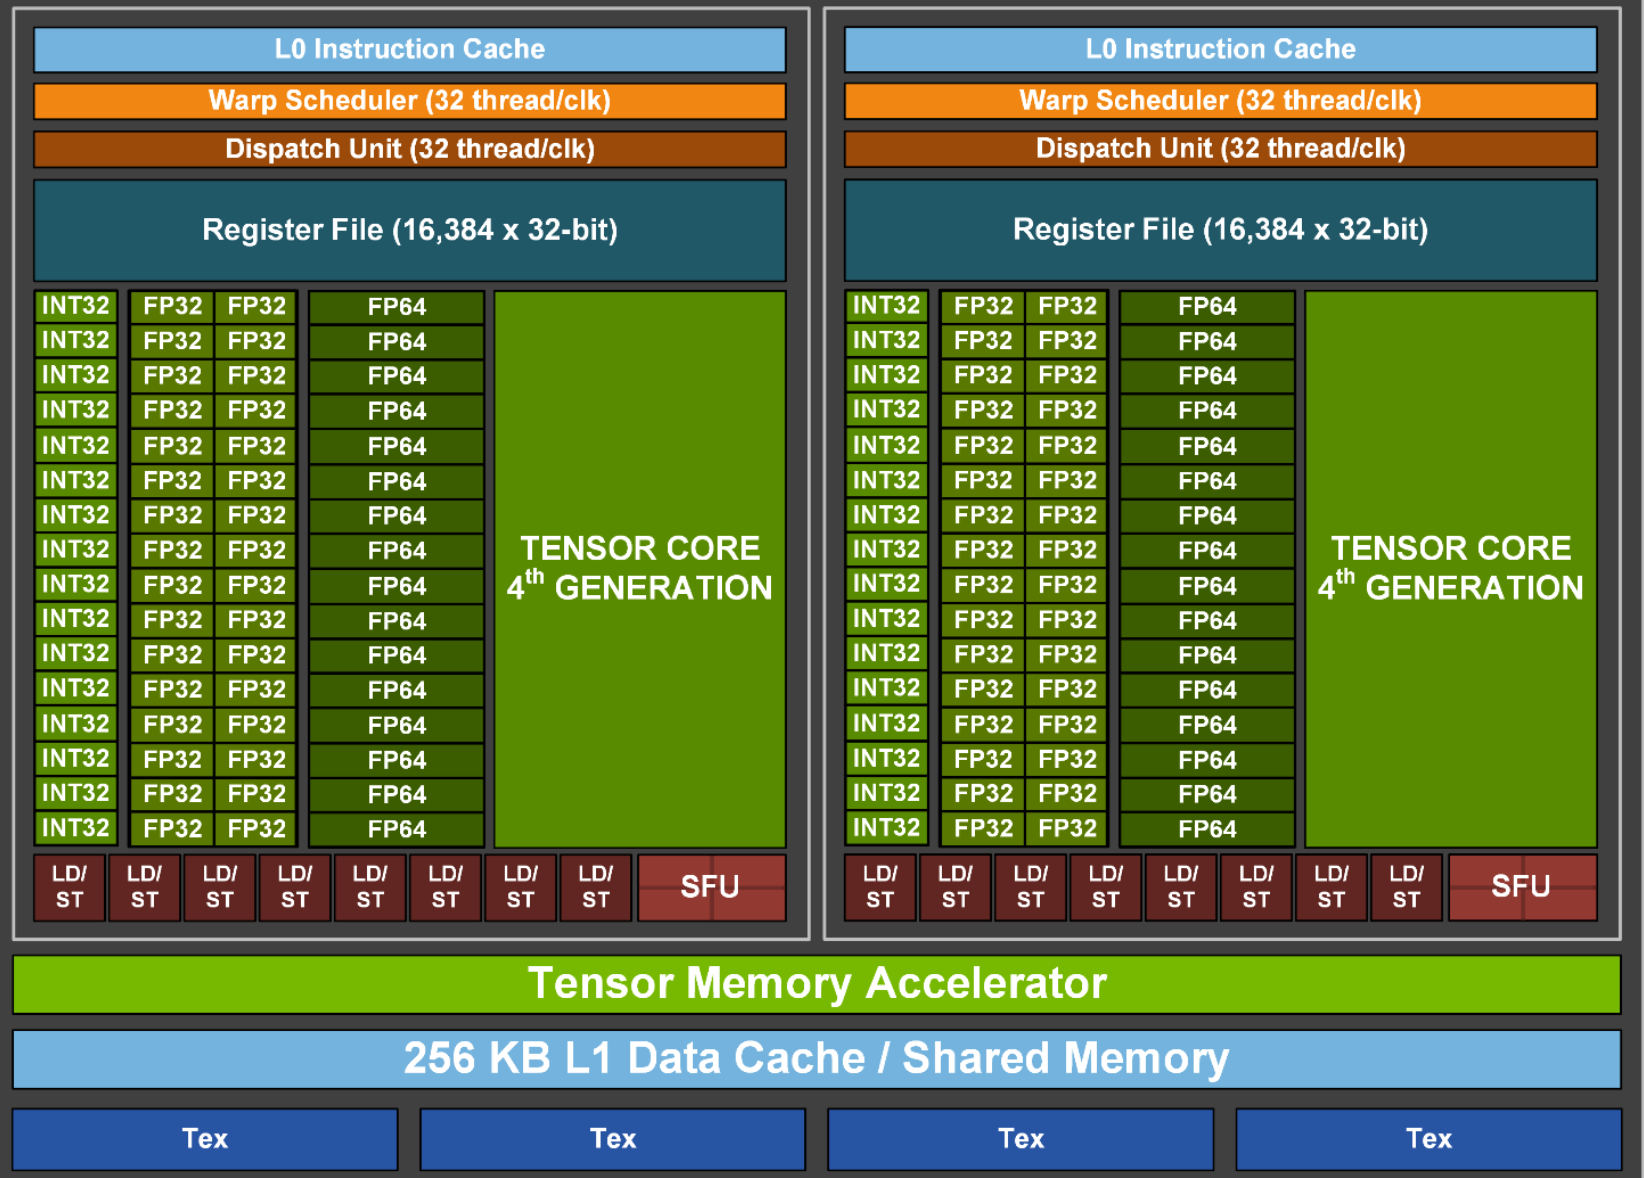This screenshot has height=1178, width=1644.
Task: Click the right Tensor Core 4th Generation block
Action: [x=1451, y=569]
